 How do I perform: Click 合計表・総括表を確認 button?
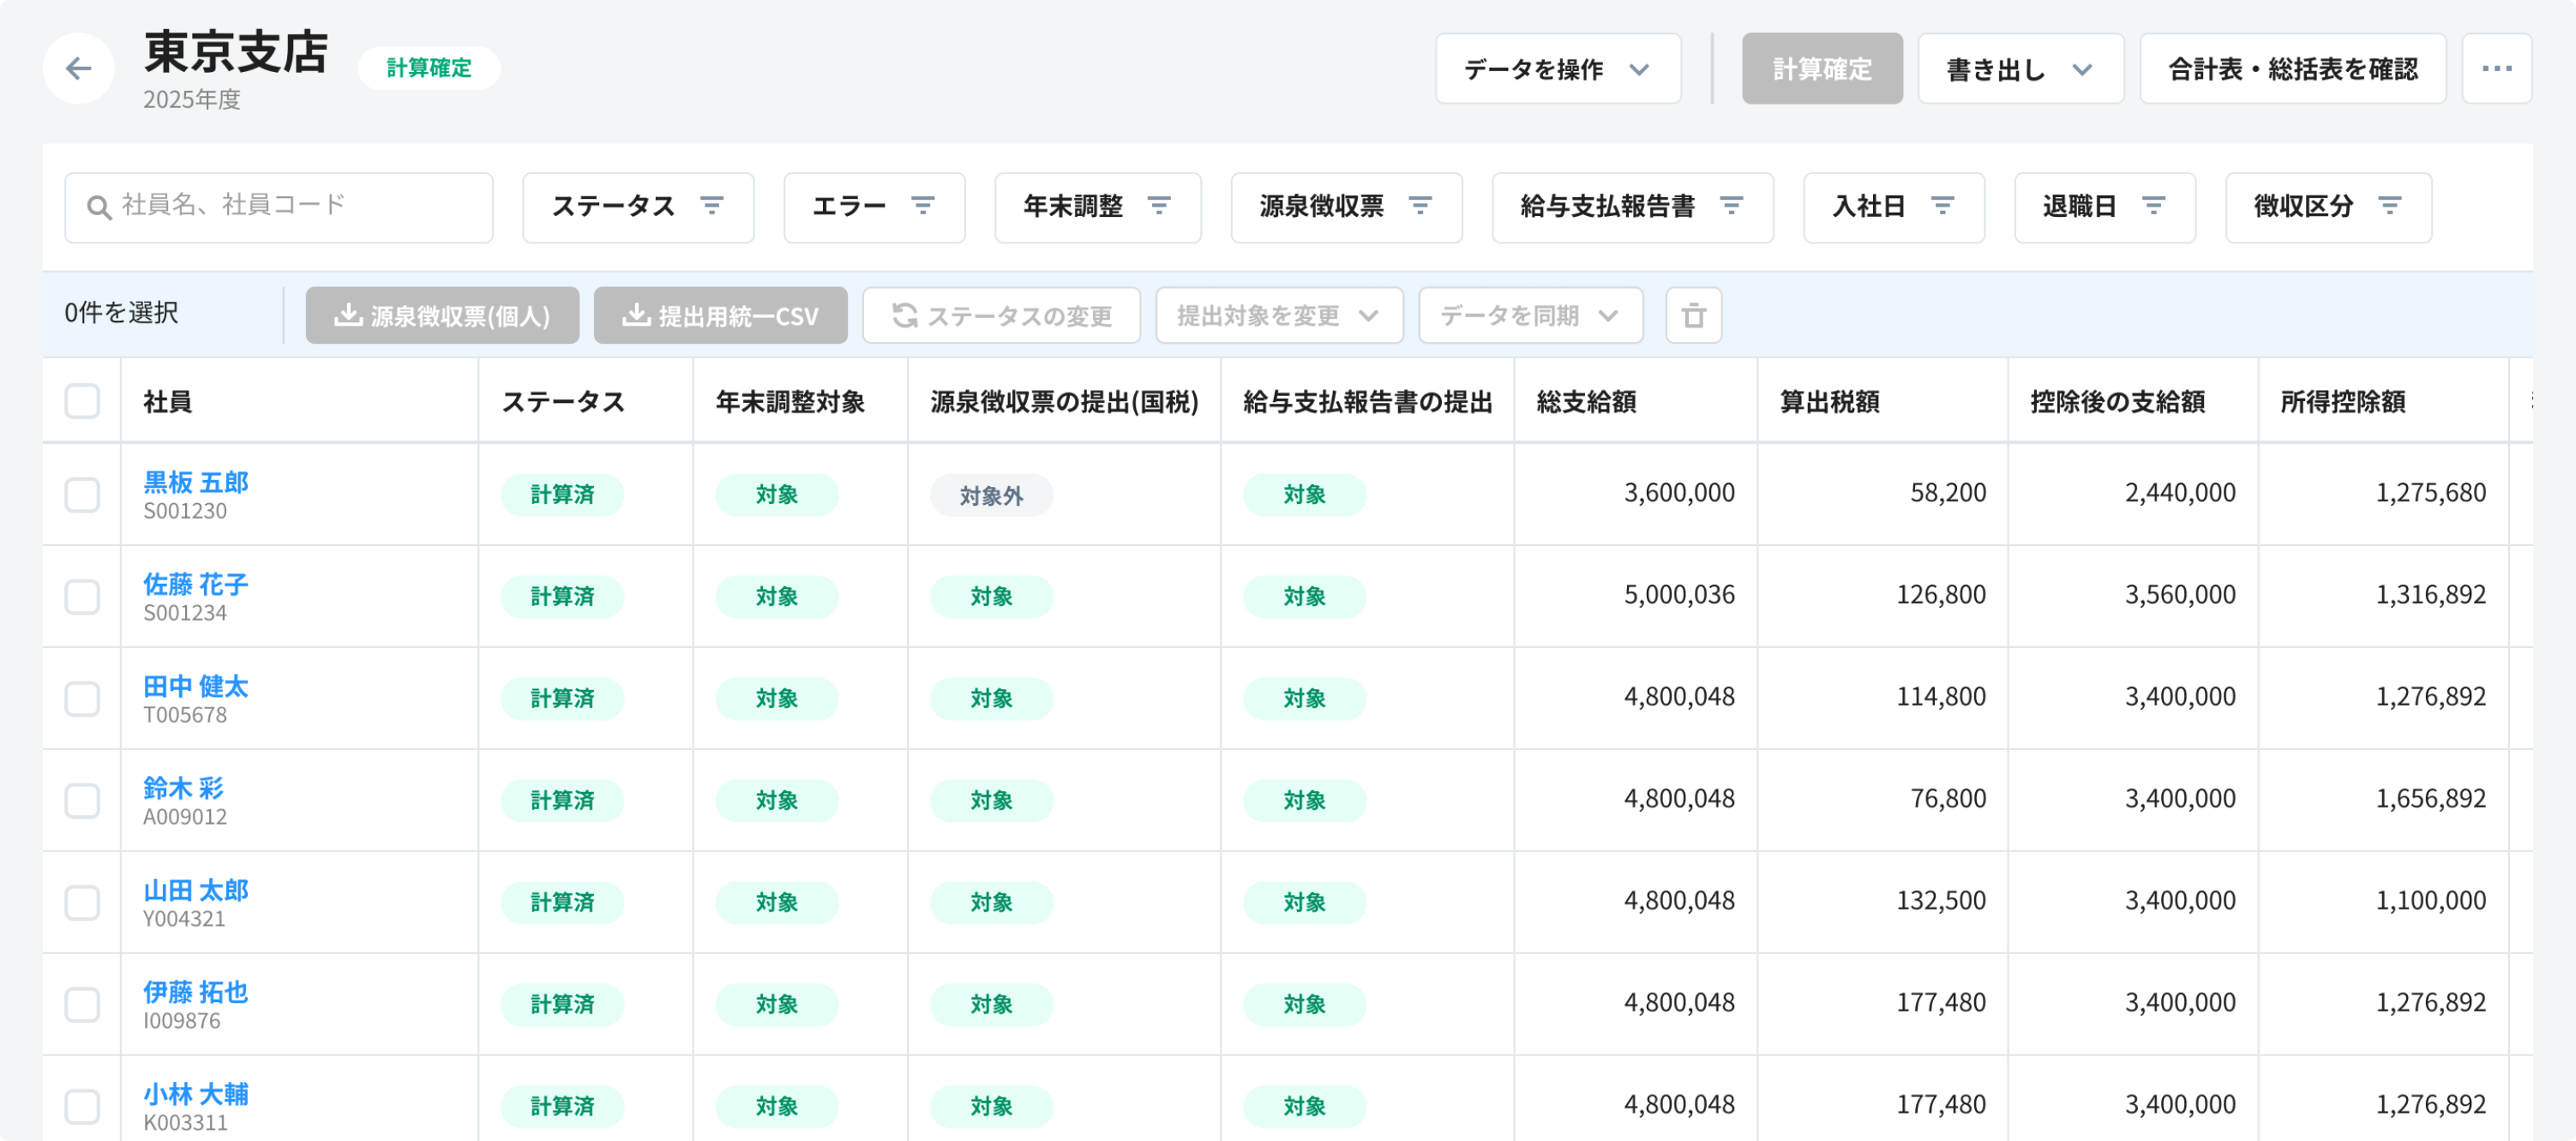pos(2292,68)
